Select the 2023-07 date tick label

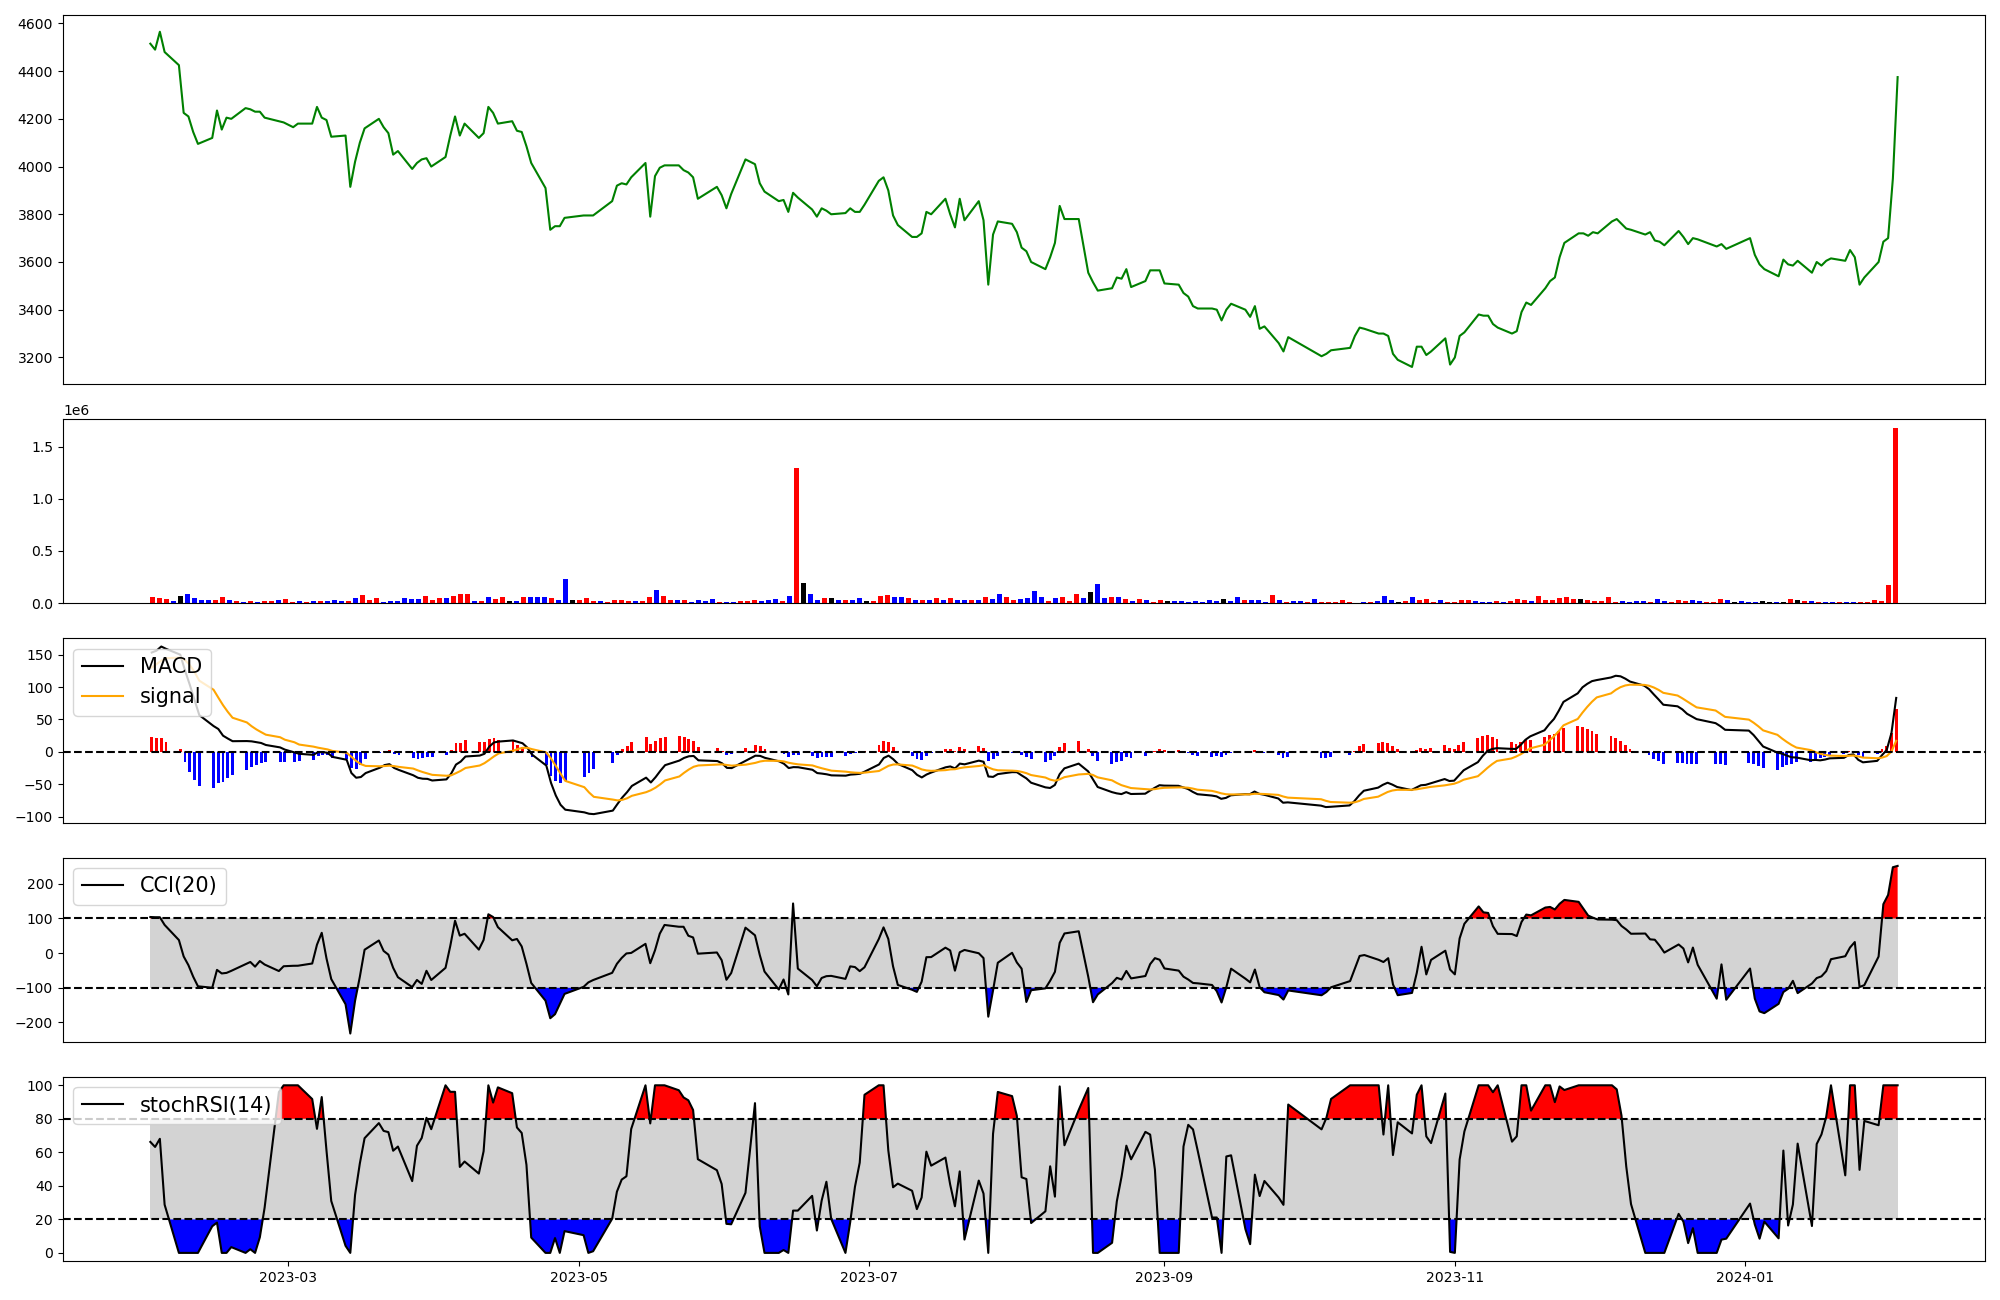[869, 1277]
